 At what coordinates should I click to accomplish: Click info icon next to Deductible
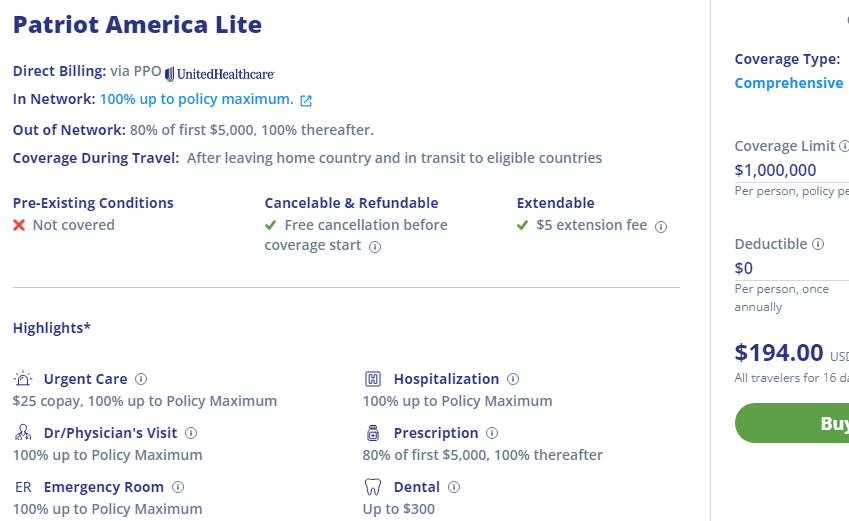pos(818,244)
